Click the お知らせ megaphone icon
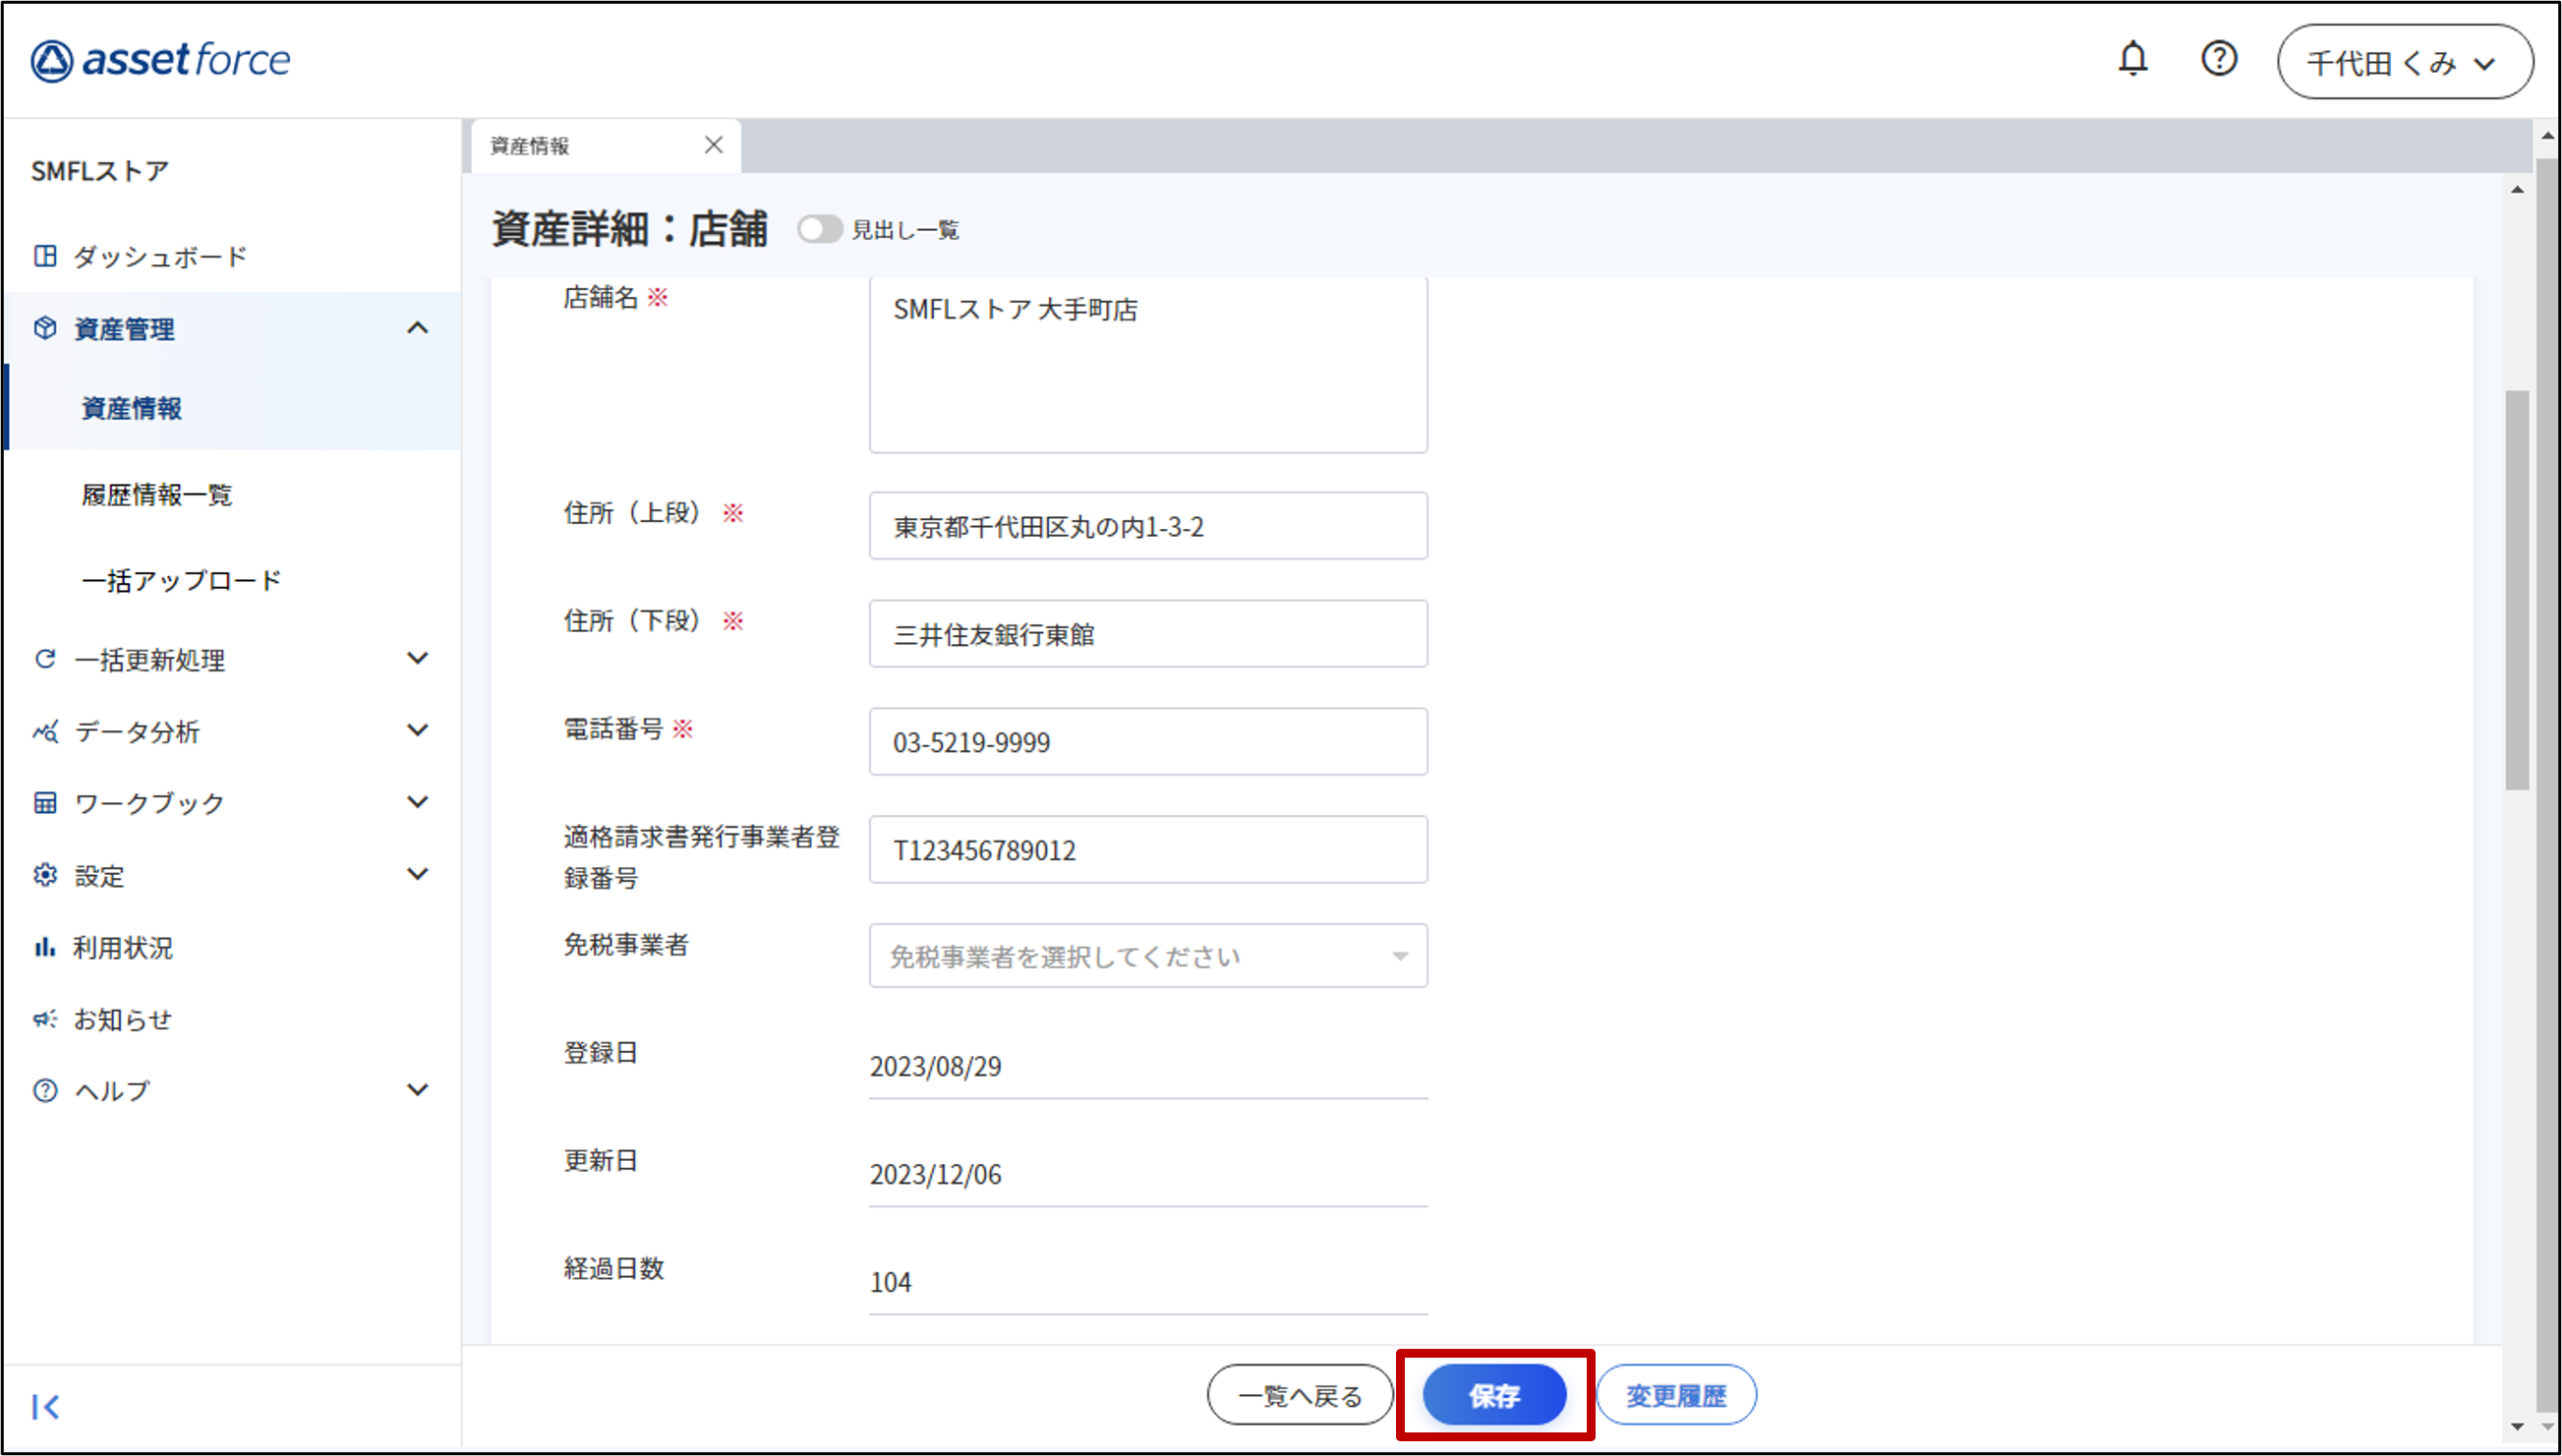The image size is (2562, 1456). coord(45,1019)
